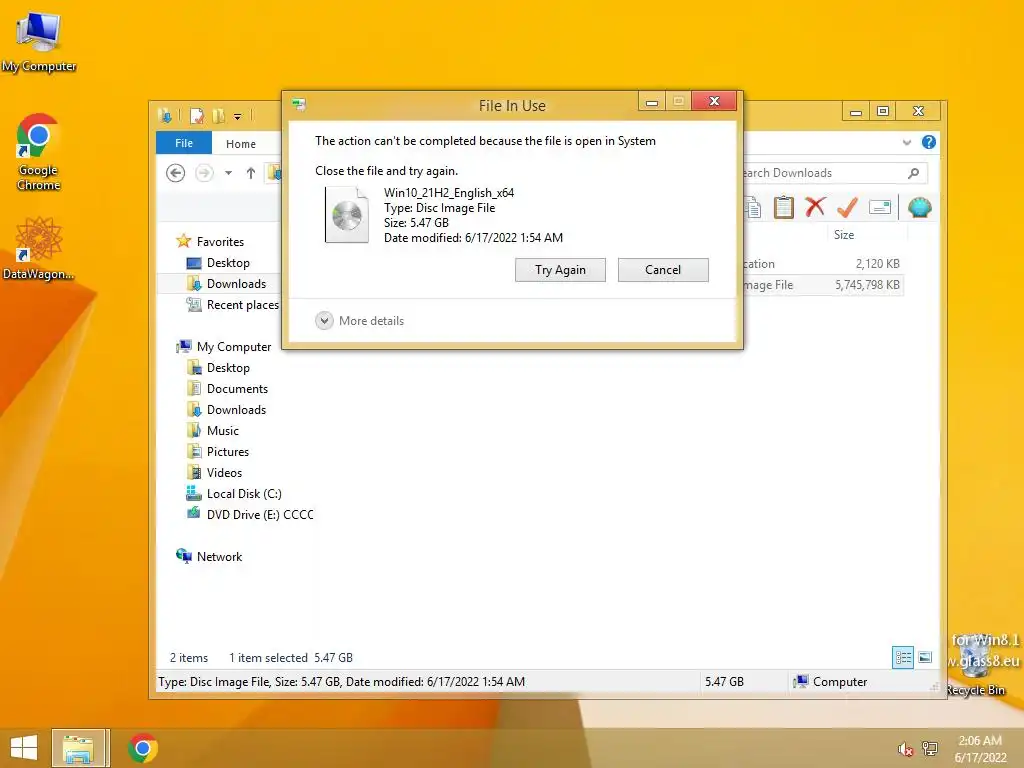Launch Chrome from taskbar
The width and height of the screenshot is (1024, 768).
142,748
